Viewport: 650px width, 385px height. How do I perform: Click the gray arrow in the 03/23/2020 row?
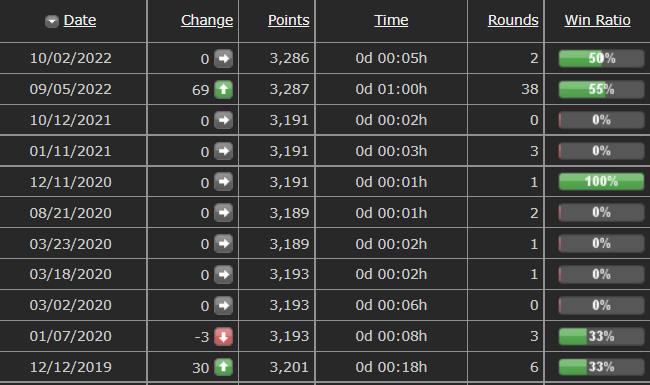pos(223,243)
